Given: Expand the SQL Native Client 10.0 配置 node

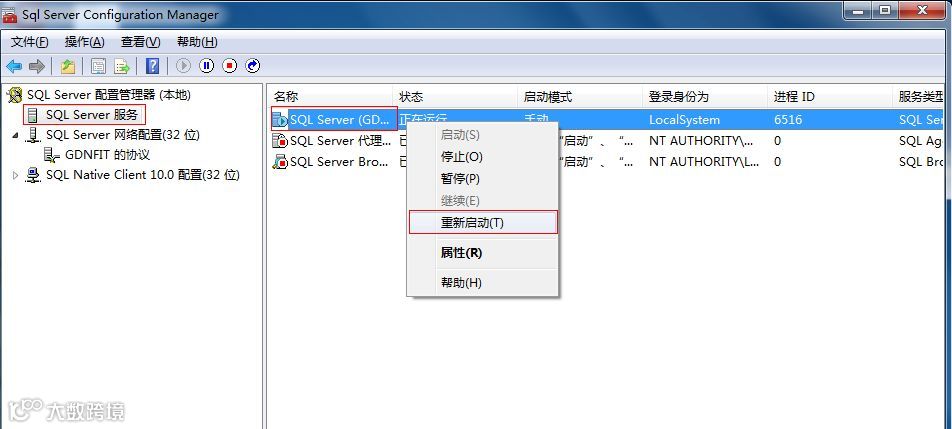Looking at the screenshot, I should [15, 175].
